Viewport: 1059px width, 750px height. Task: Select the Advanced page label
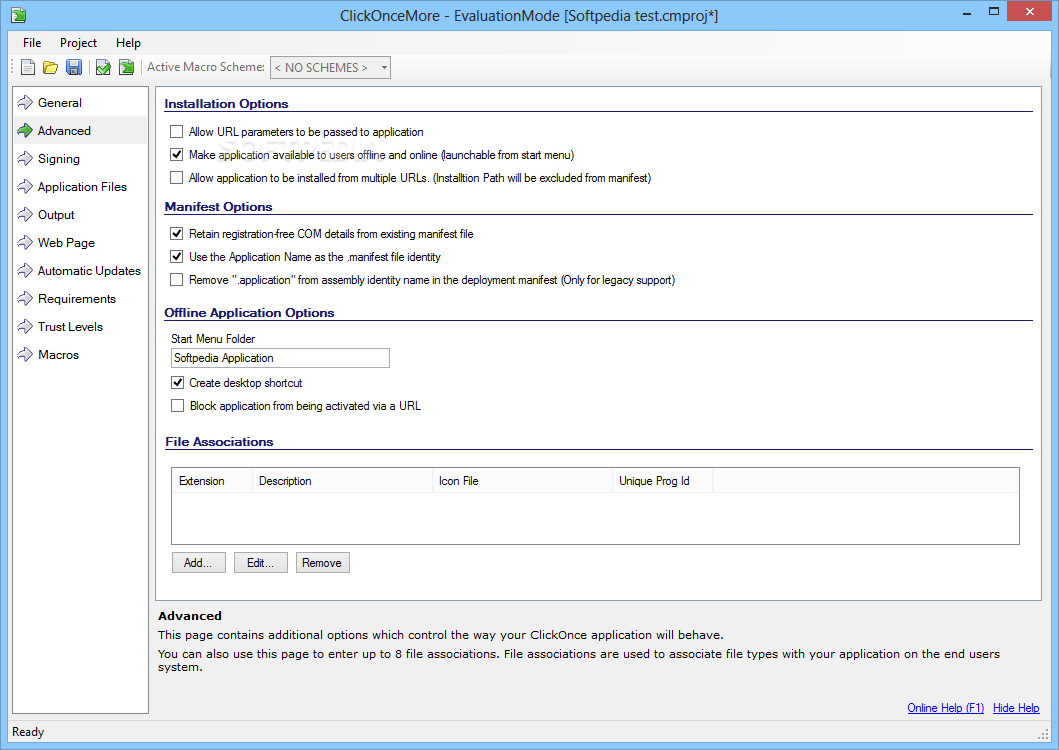(x=64, y=130)
